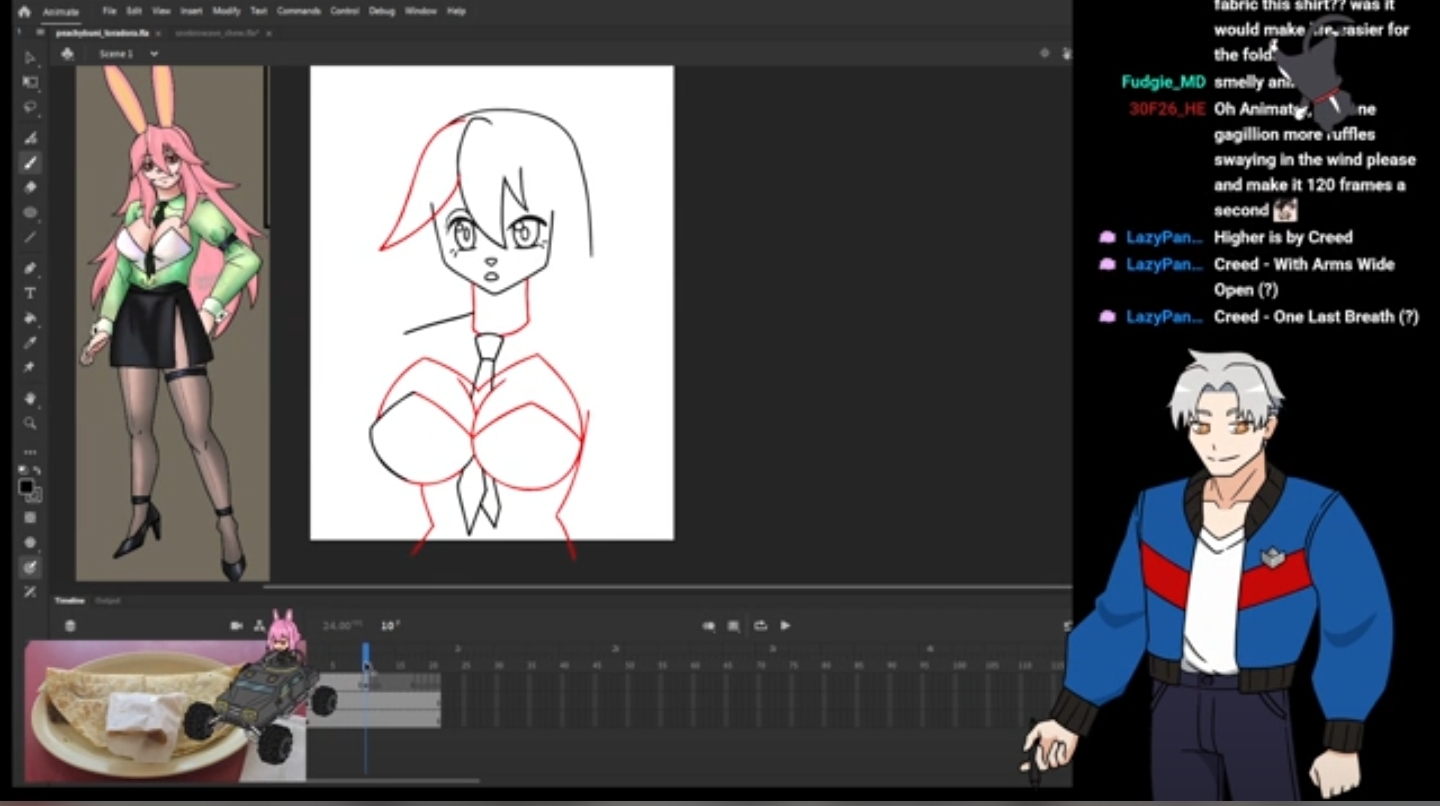
Task: Open the Scene 1 dropdown arrow
Action: pyautogui.click(x=154, y=54)
